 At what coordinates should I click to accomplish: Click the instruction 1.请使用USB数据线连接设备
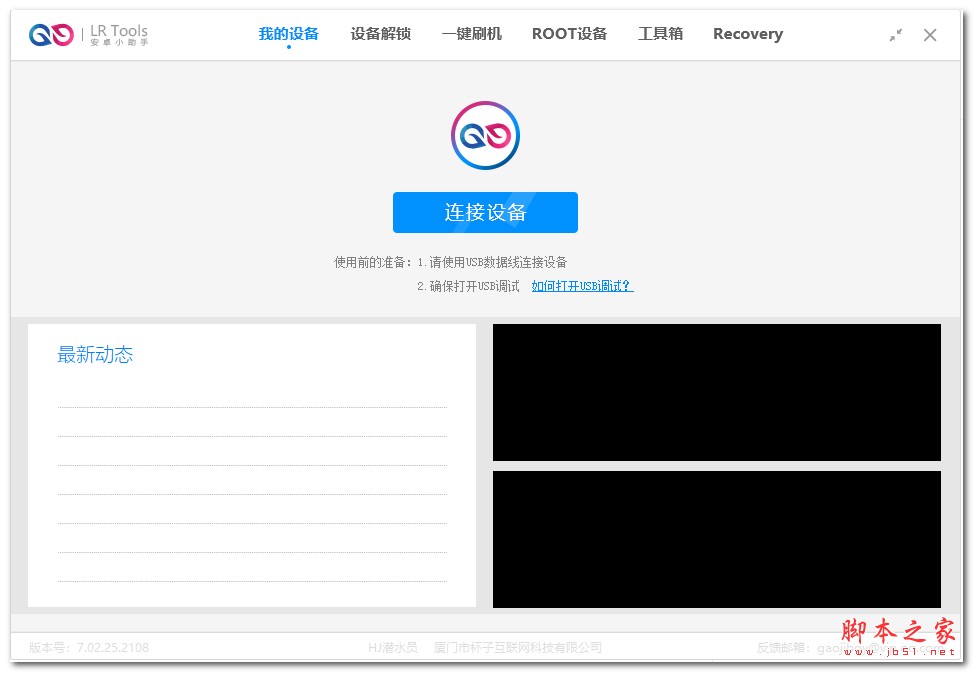click(x=492, y=262)
